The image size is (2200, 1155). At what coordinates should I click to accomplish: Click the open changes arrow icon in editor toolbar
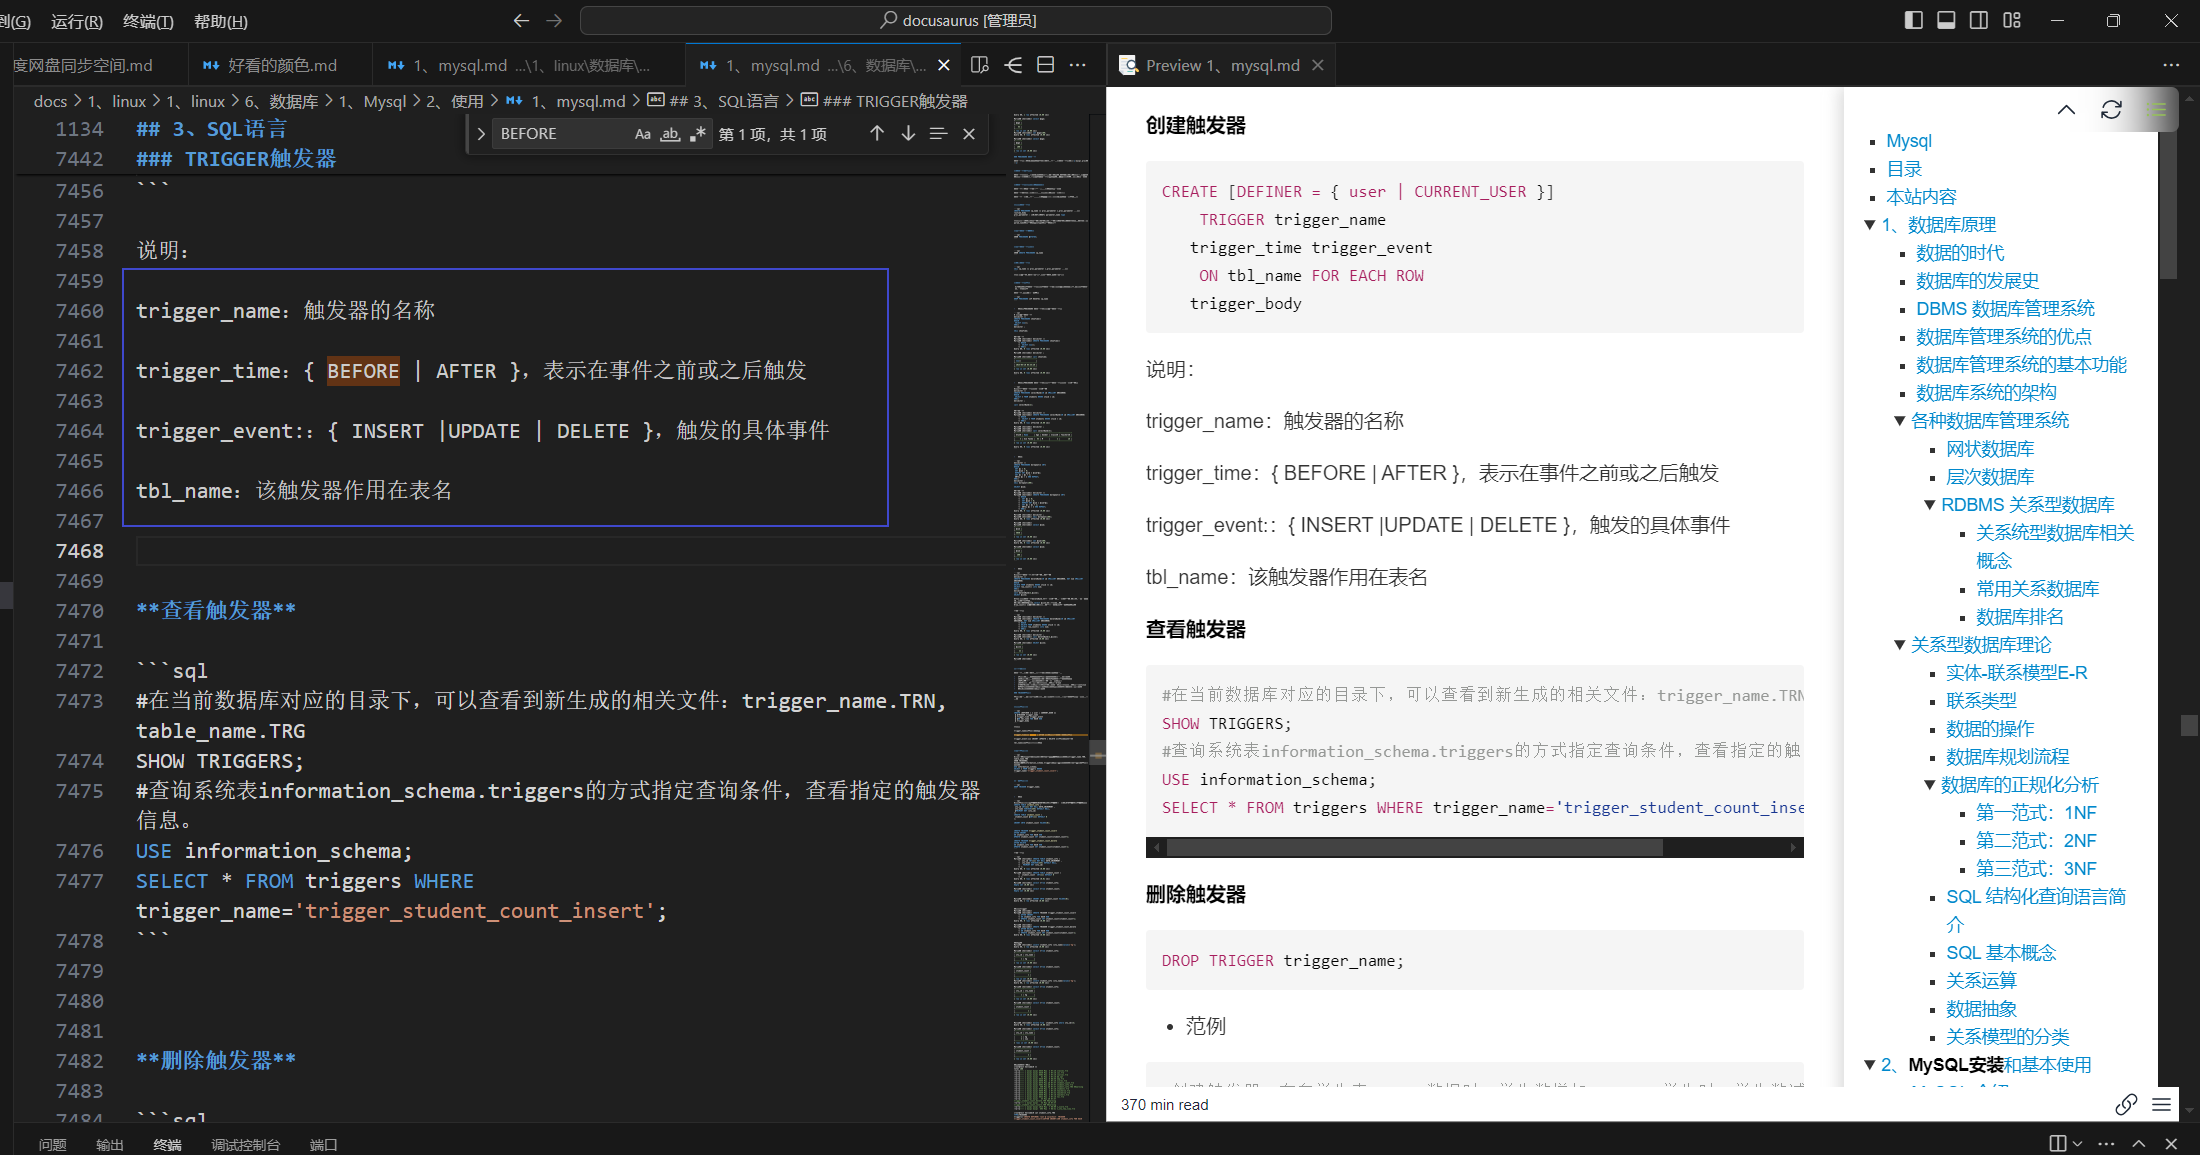[x=1013, y=65]
